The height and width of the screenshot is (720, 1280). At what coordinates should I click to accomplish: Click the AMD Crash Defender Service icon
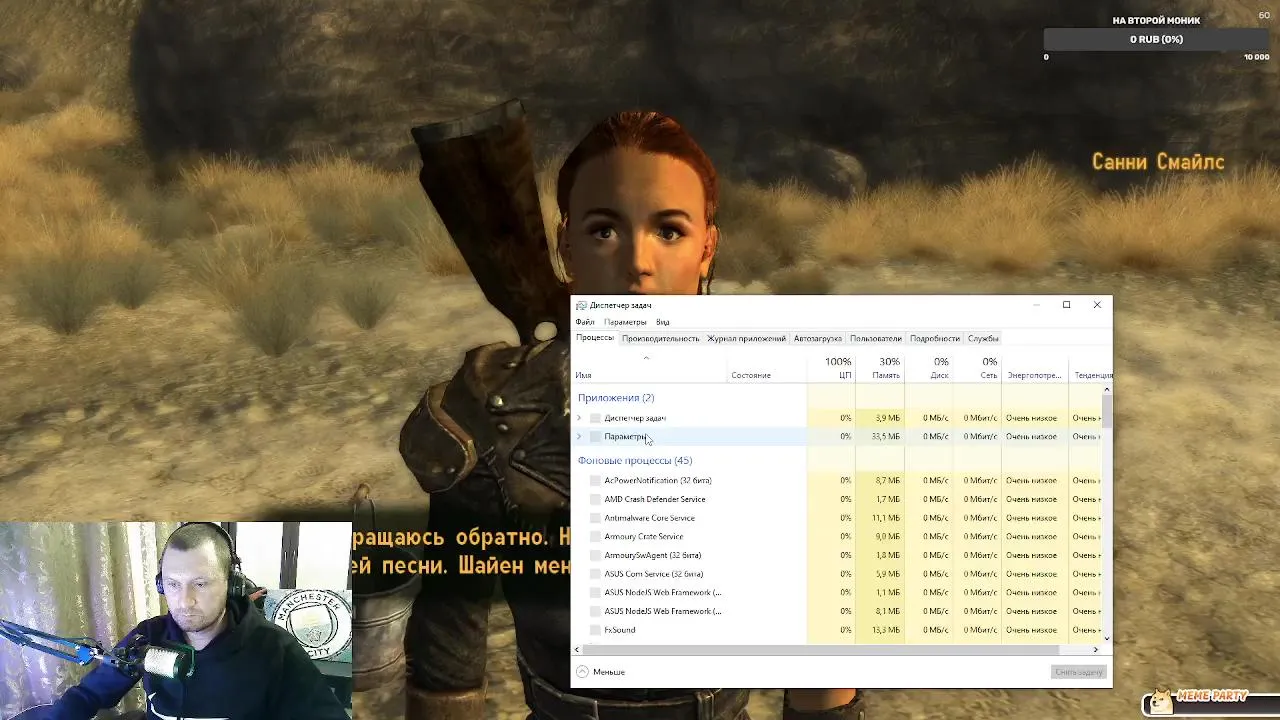595,499
